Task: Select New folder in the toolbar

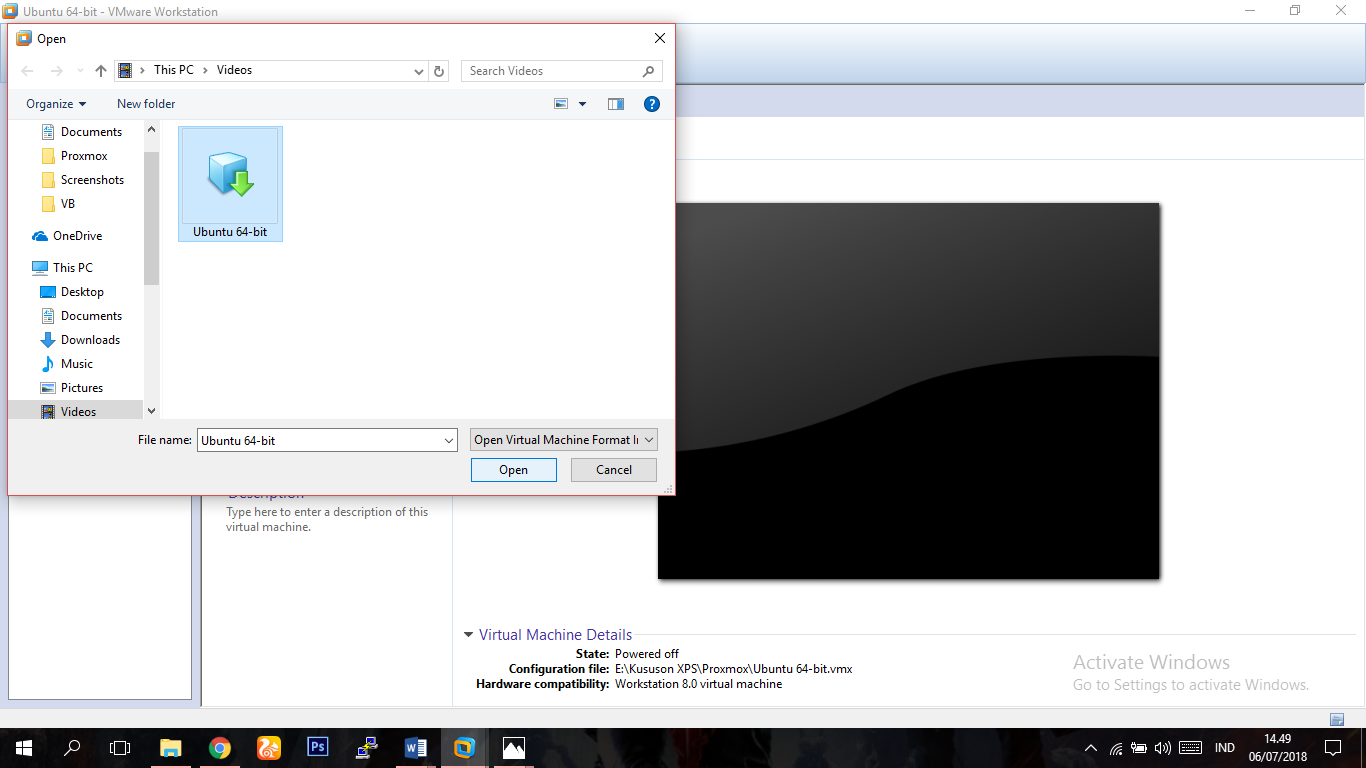Action: pyautogui.click(x=145, y=103)
